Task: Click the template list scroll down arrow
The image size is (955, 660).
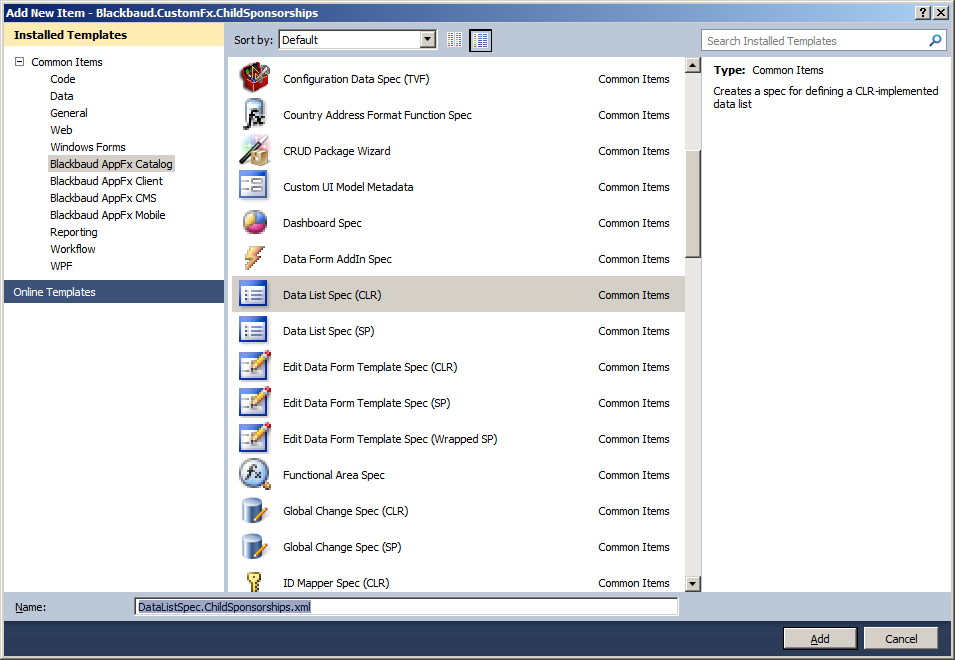Action: pos(692,584)
